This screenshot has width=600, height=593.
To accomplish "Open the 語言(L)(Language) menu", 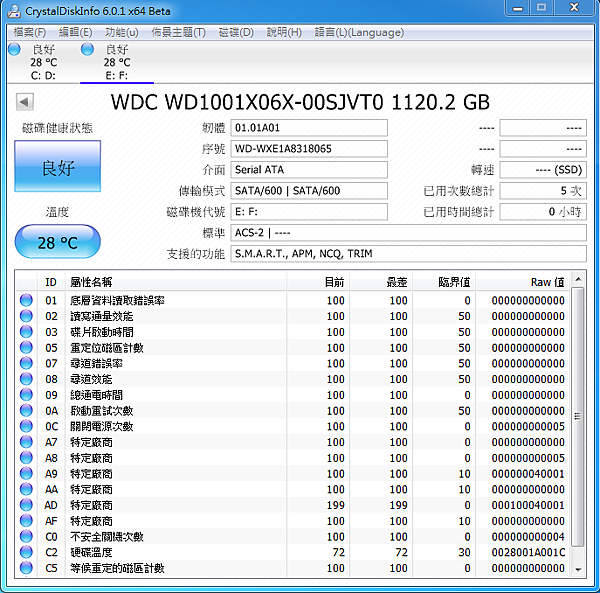I will click(359, 32).
